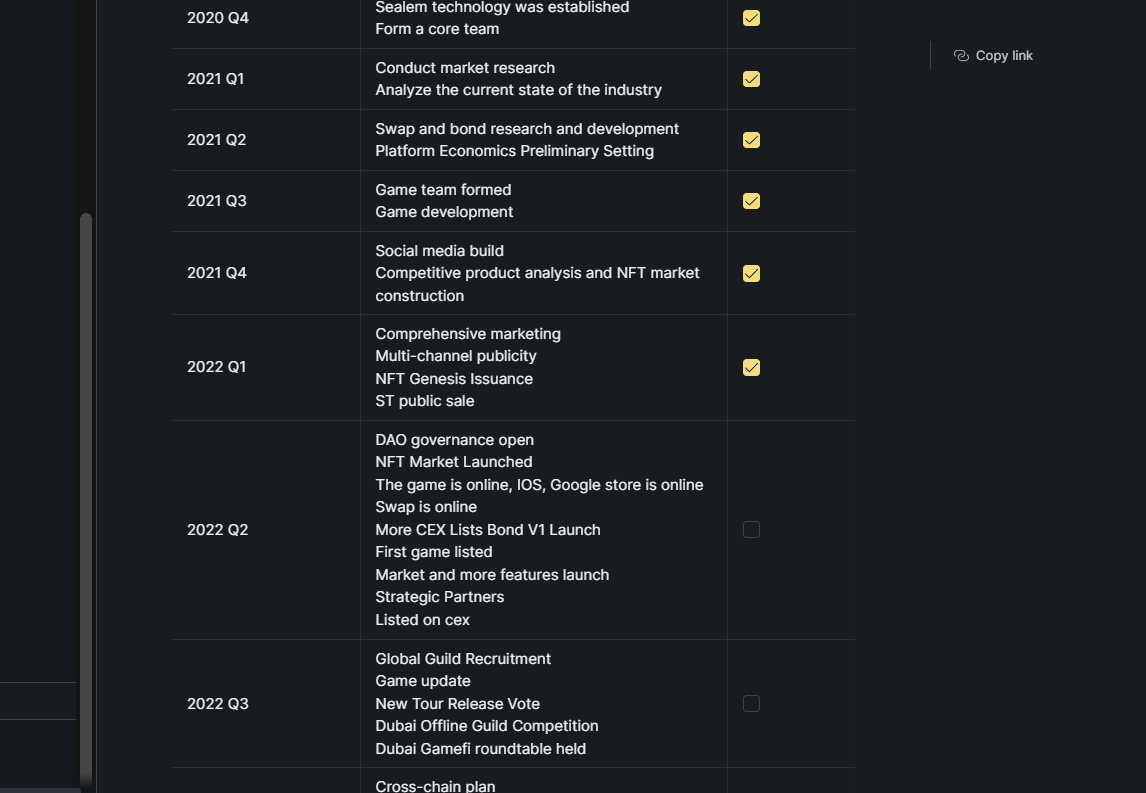Click the "Game team formed" text
The image size is (1146, 793).
(x=443, y=190)
